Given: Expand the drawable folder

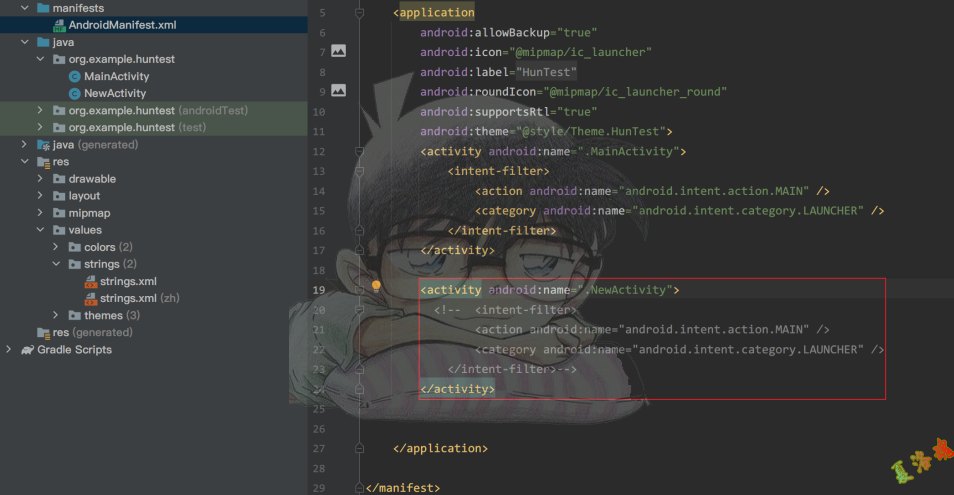Looking at the screenshot, I should (41, 179).
